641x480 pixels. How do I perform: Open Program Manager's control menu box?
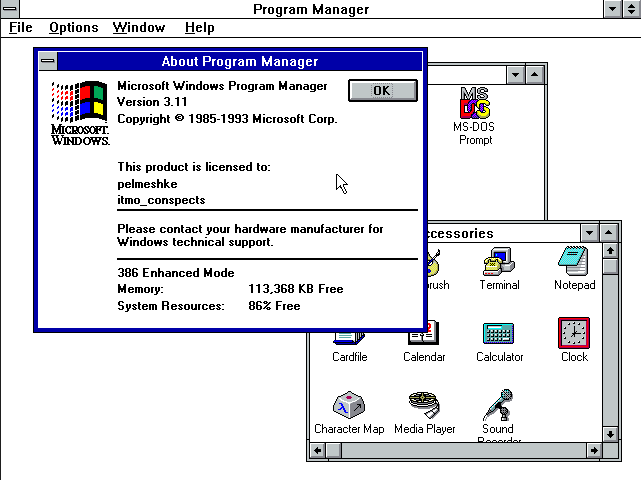coord(9,9)
